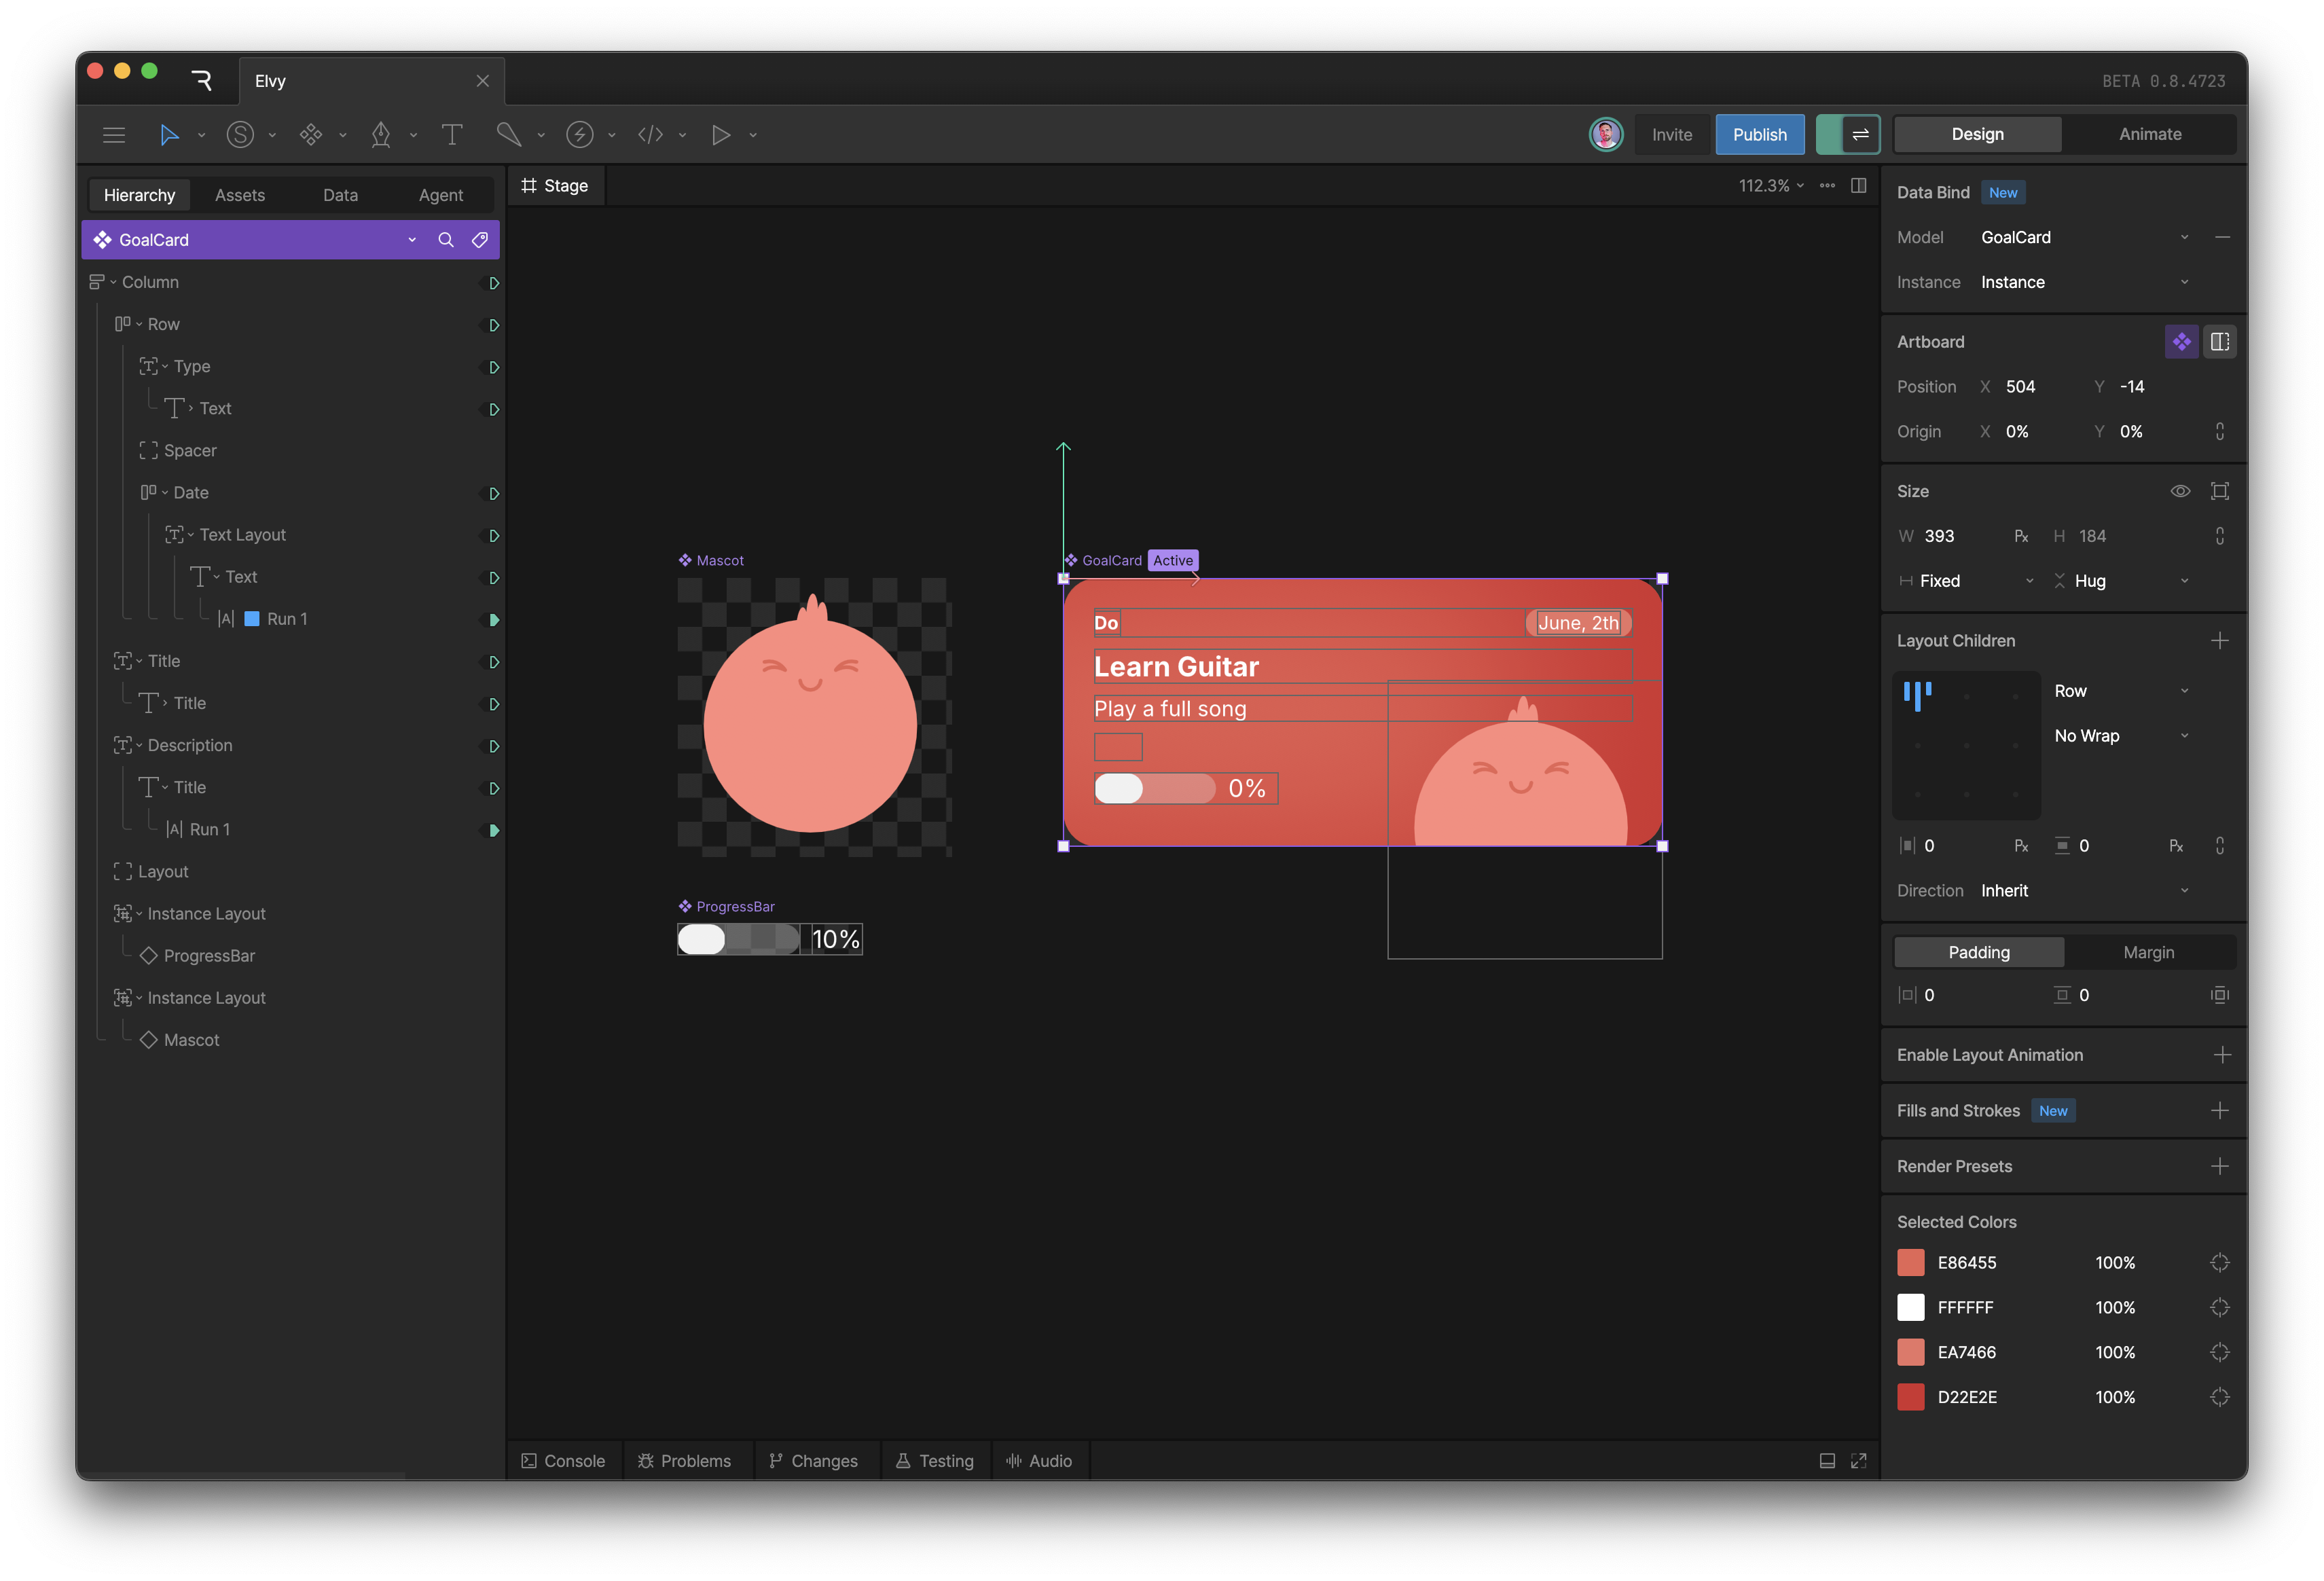Open the No Wrap dropdown

[x=2122, y=736]
